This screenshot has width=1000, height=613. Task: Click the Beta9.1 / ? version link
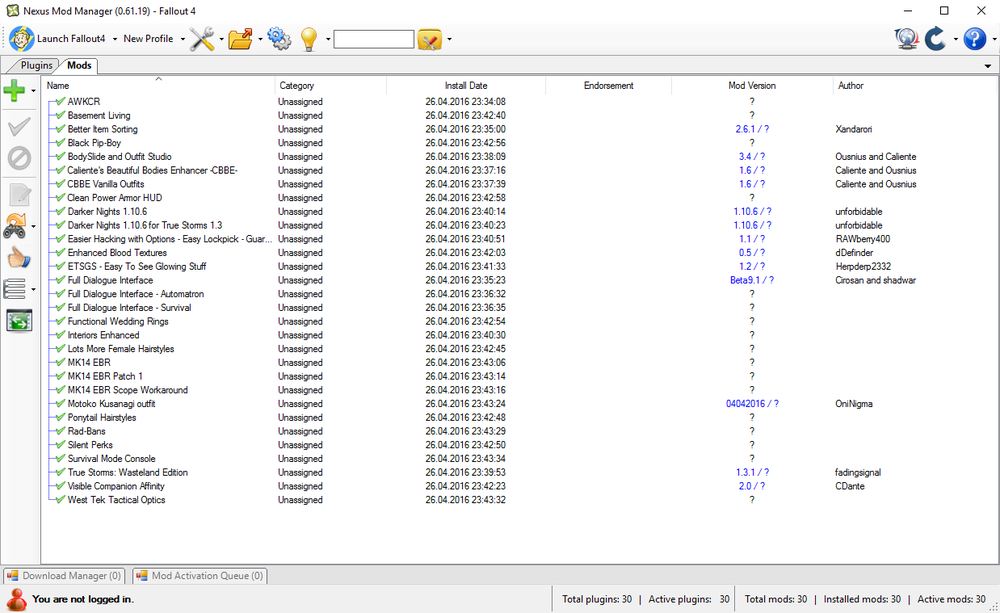coord(752,280)
